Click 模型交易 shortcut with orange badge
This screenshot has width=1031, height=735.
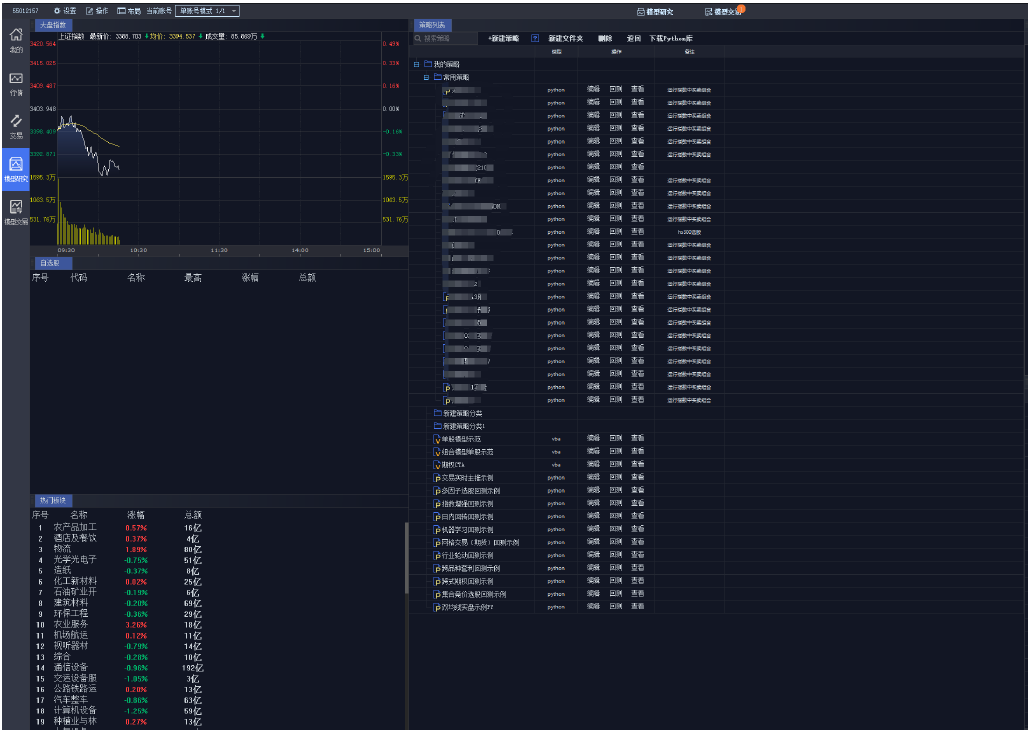723,12
